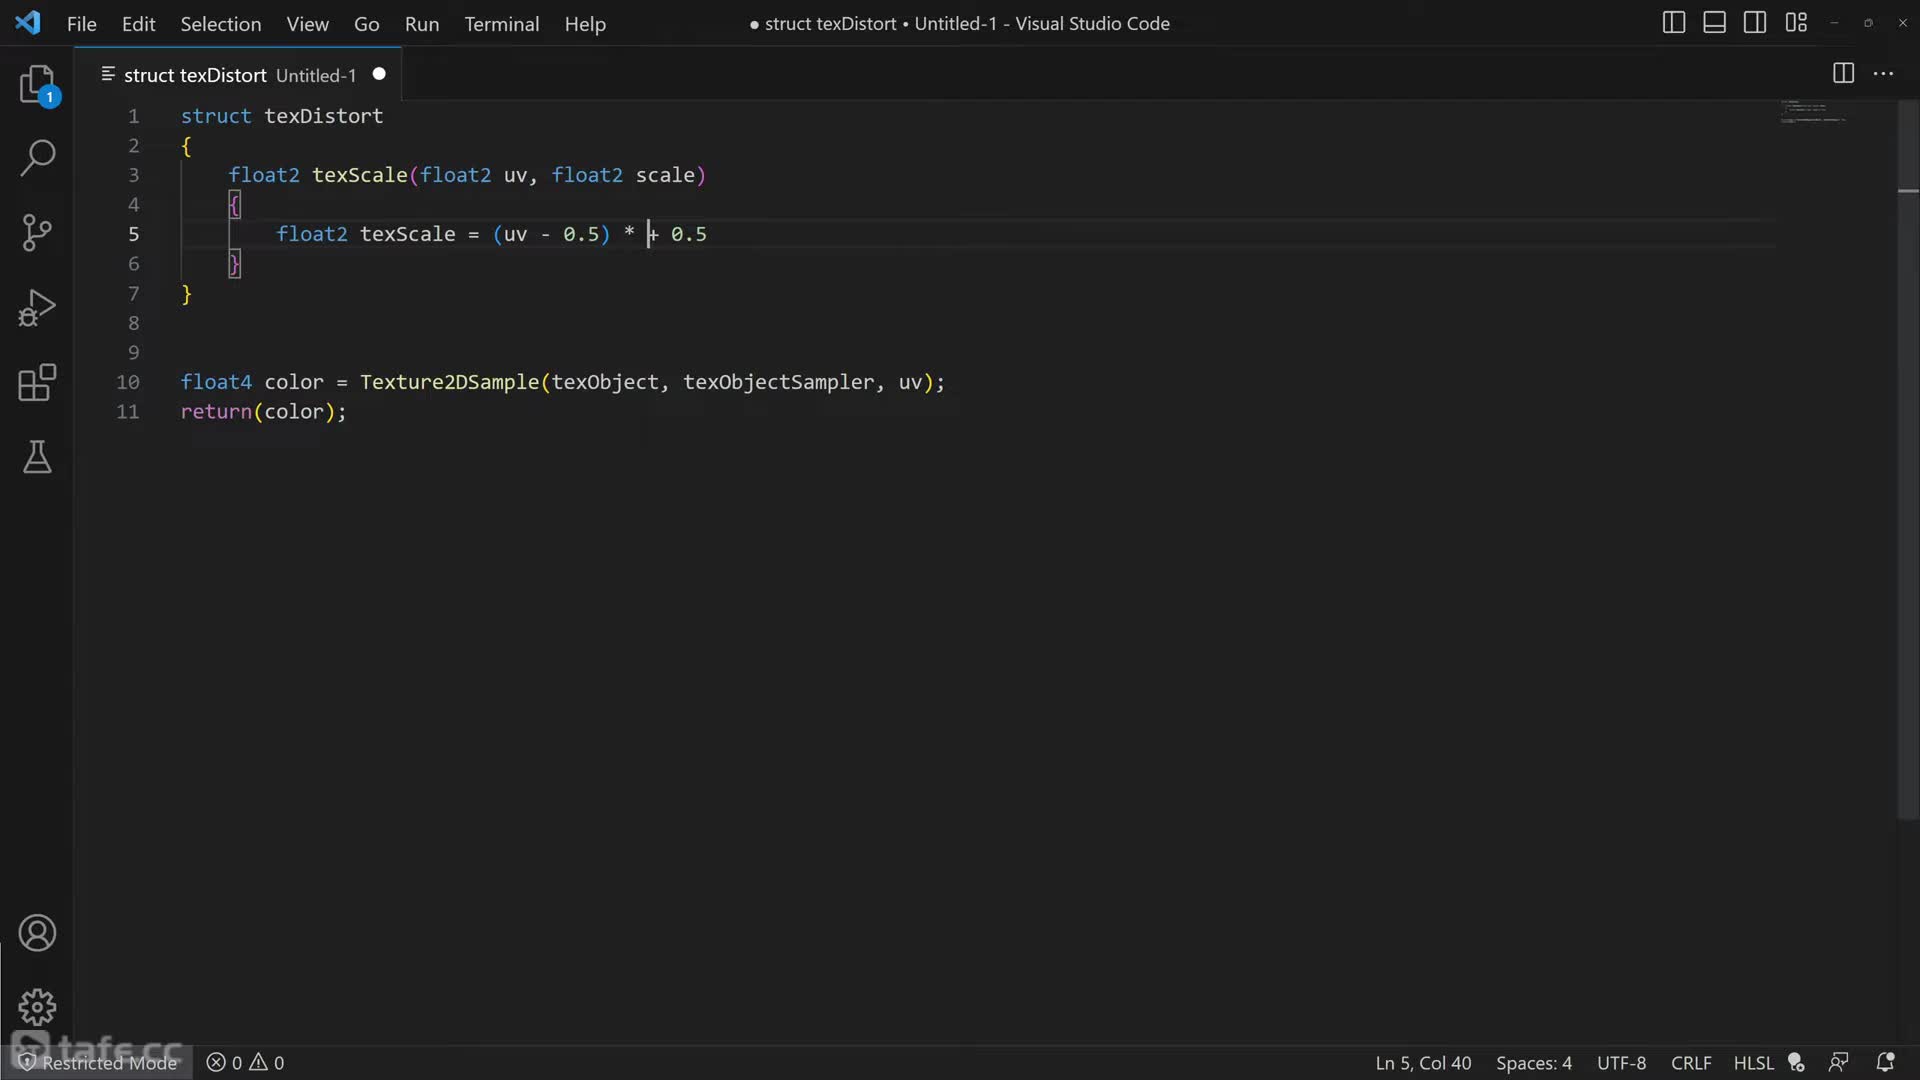Click Ln 5, Col 40 to go to line
Screen dimensions: 1920x1080
pyautogui.click(x=1423, y=1063)
